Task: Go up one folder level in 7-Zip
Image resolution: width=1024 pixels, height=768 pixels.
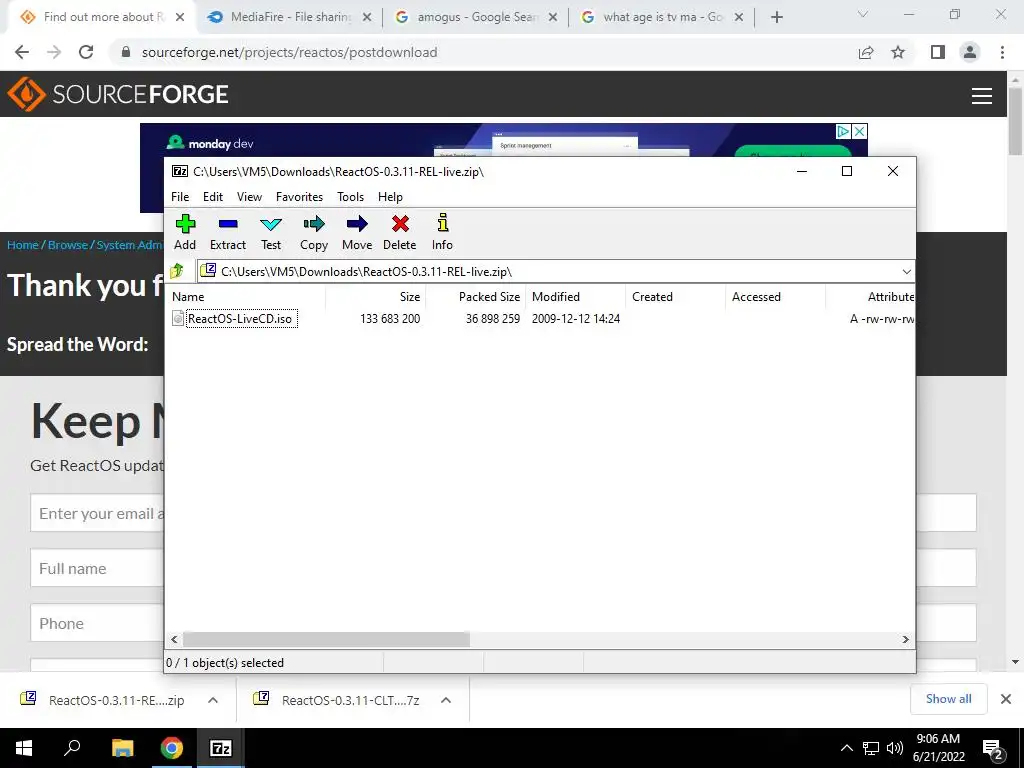Action: pyautogui.click(x=177, y=270)
